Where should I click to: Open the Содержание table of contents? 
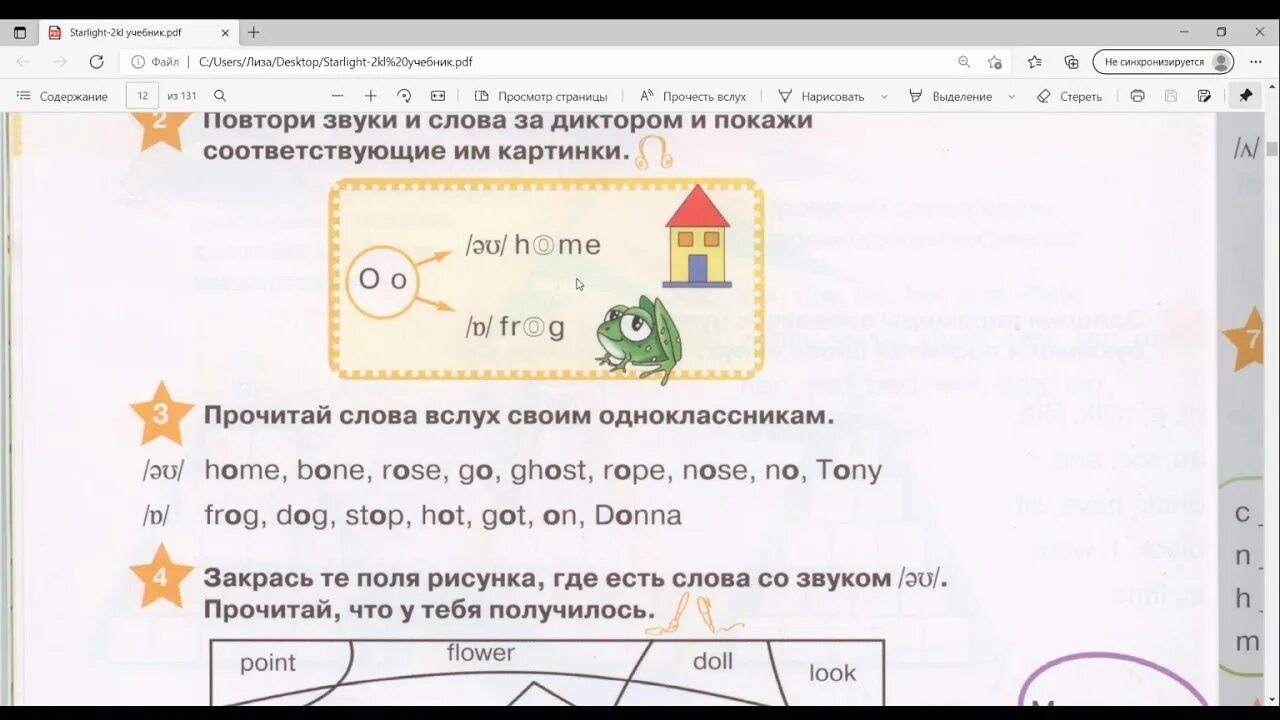62,96
